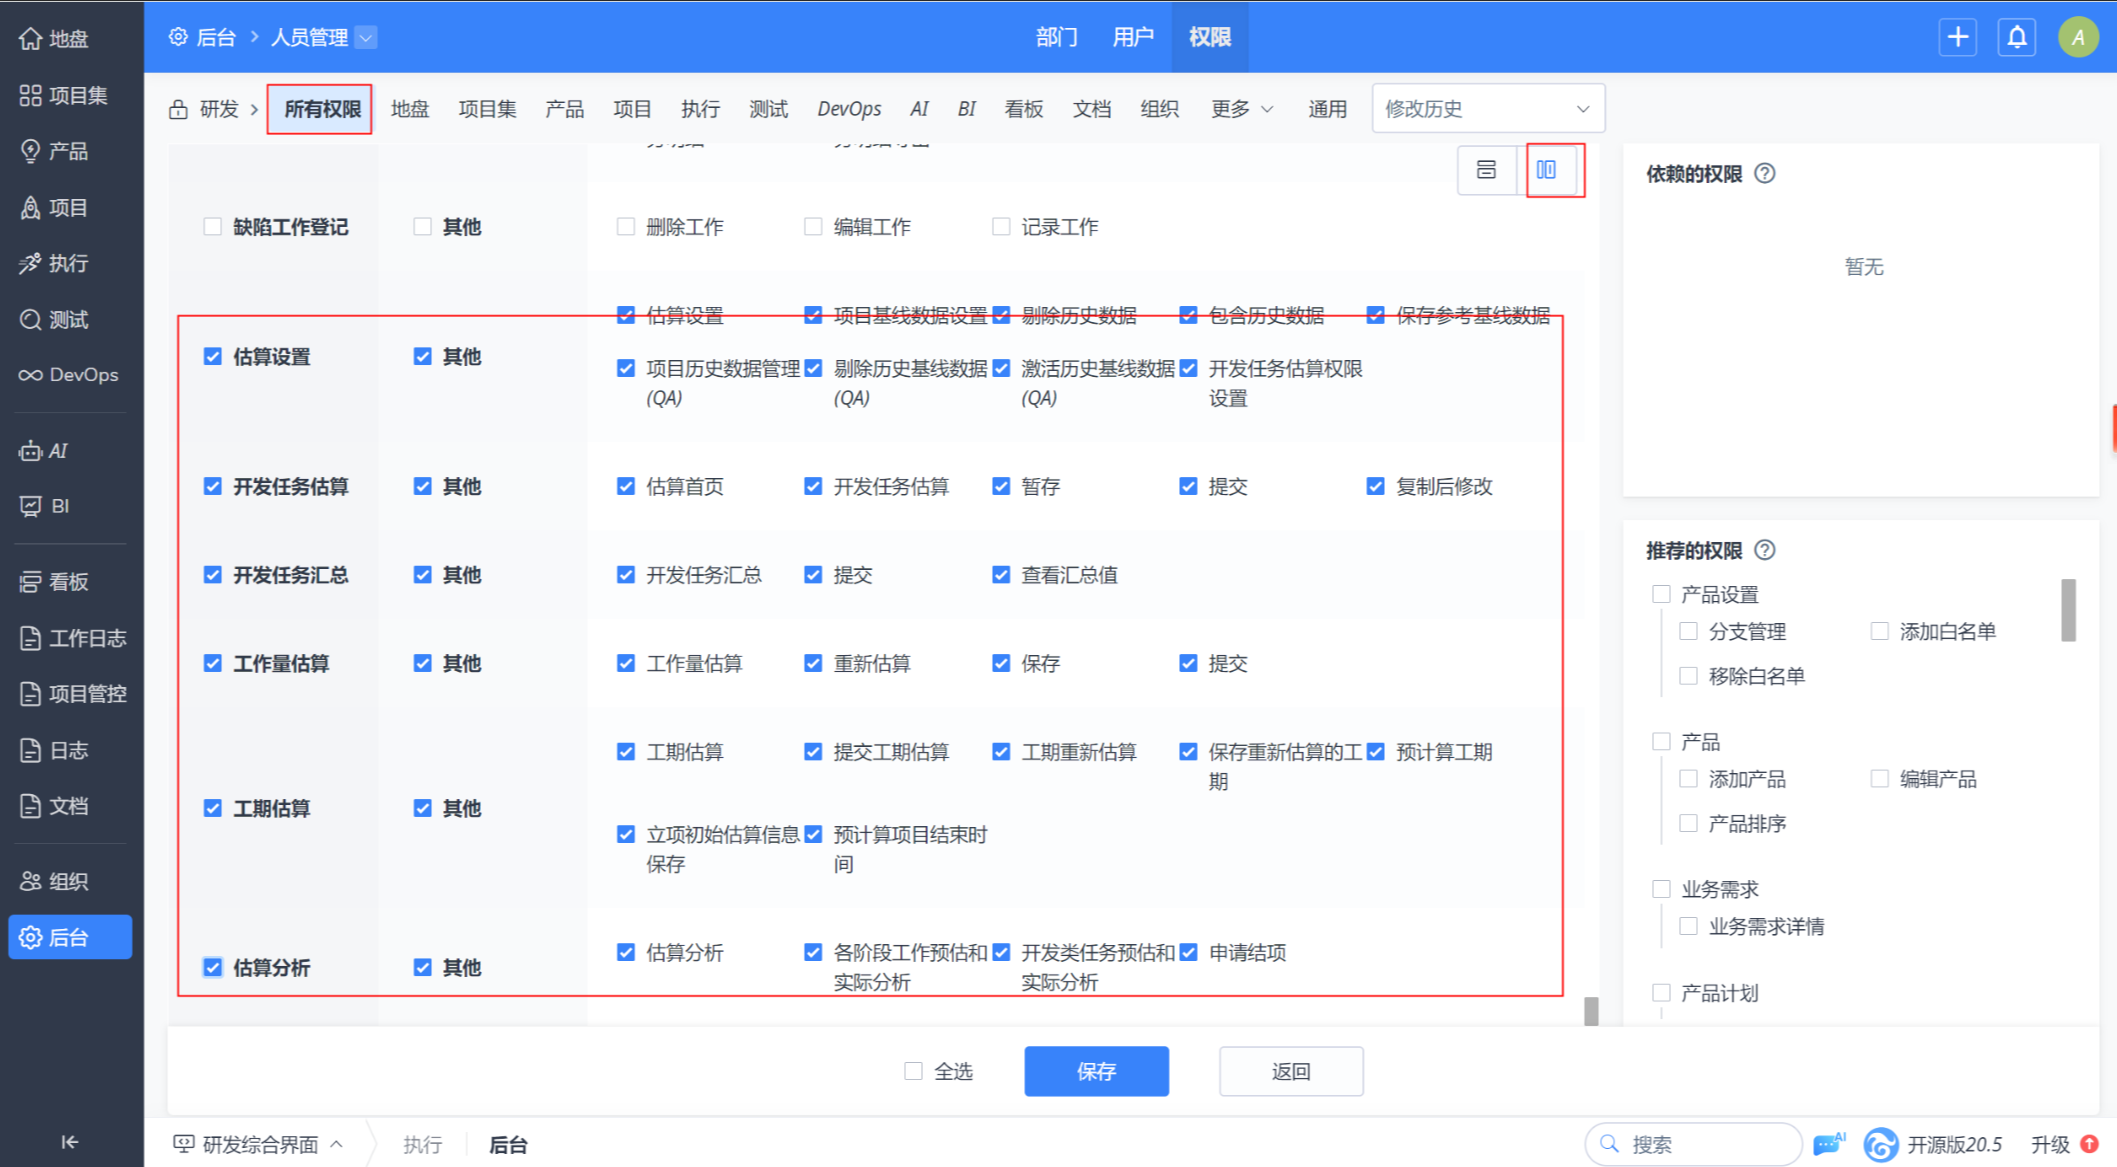2117x1167 pixels.
Task: Switch to the list layout view icon
Action: pos(1486,170)
